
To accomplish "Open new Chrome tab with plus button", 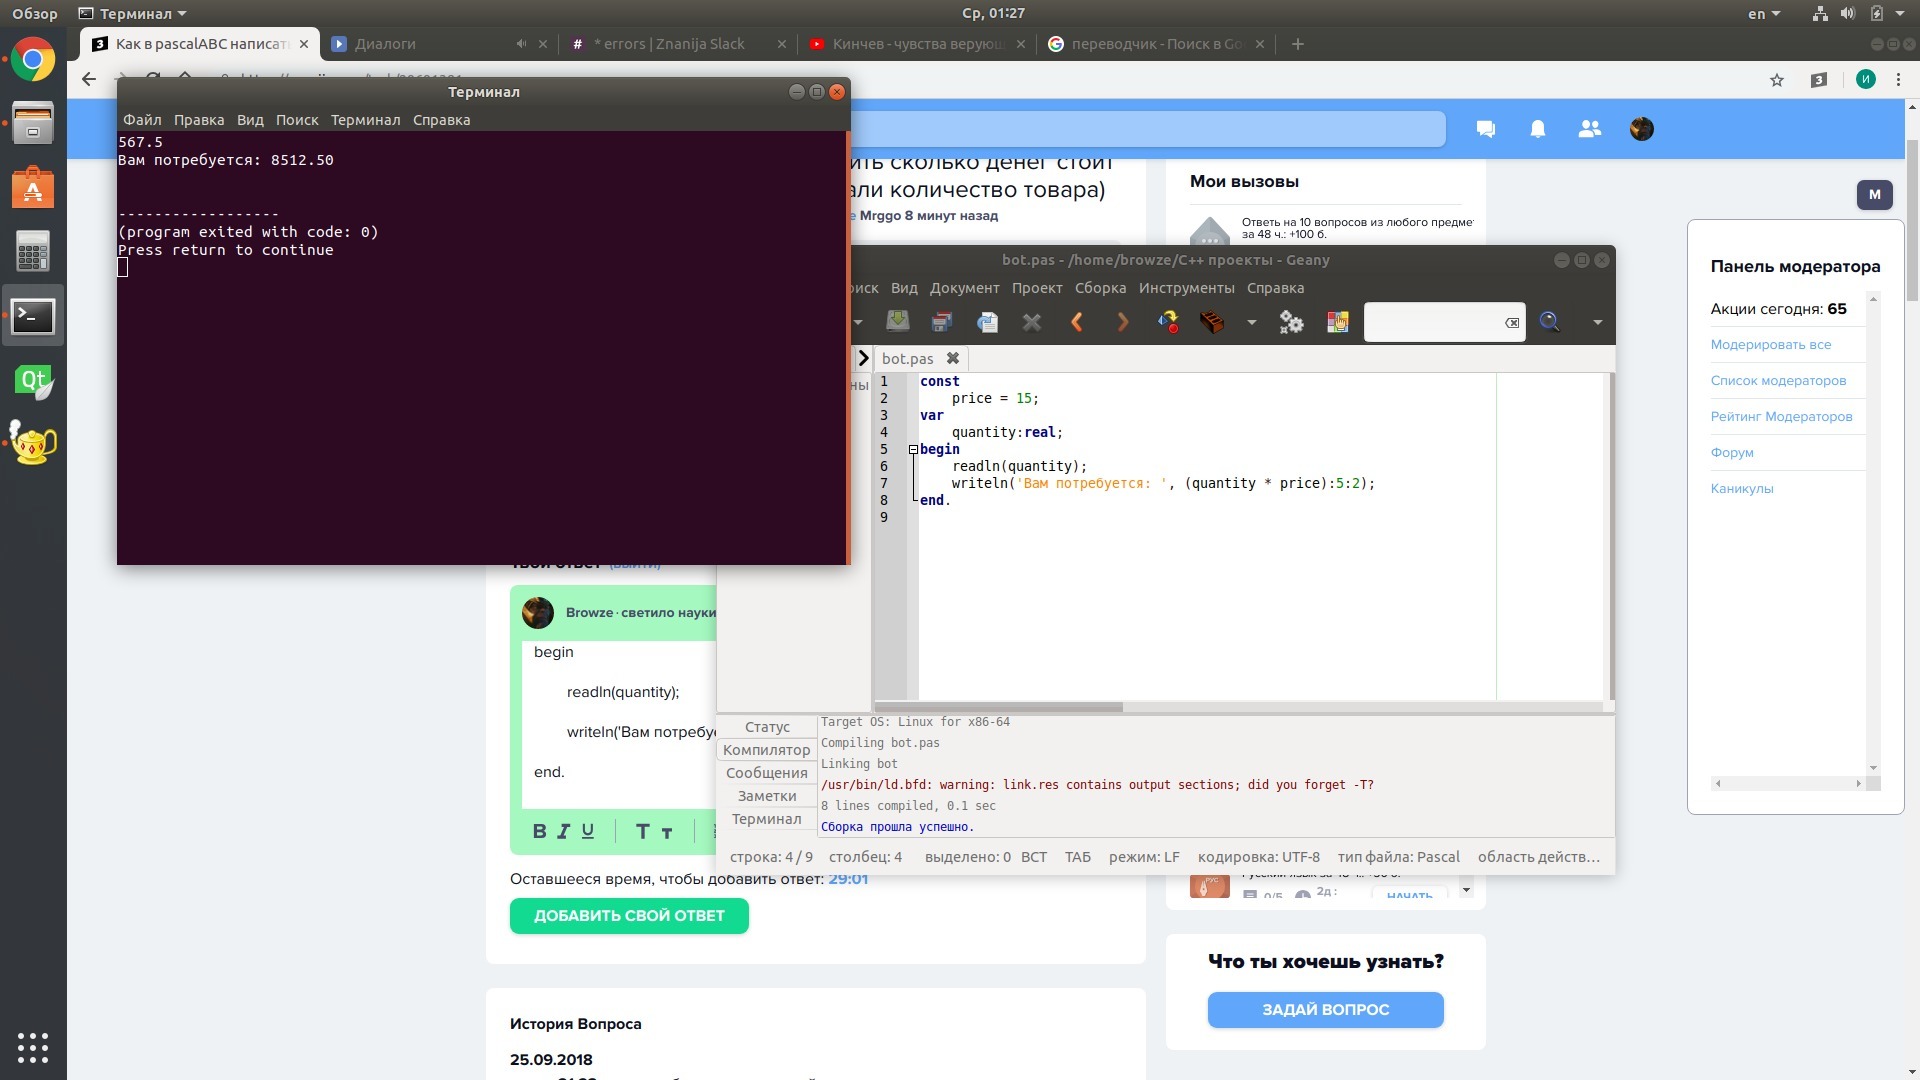I will point(1298,44).
